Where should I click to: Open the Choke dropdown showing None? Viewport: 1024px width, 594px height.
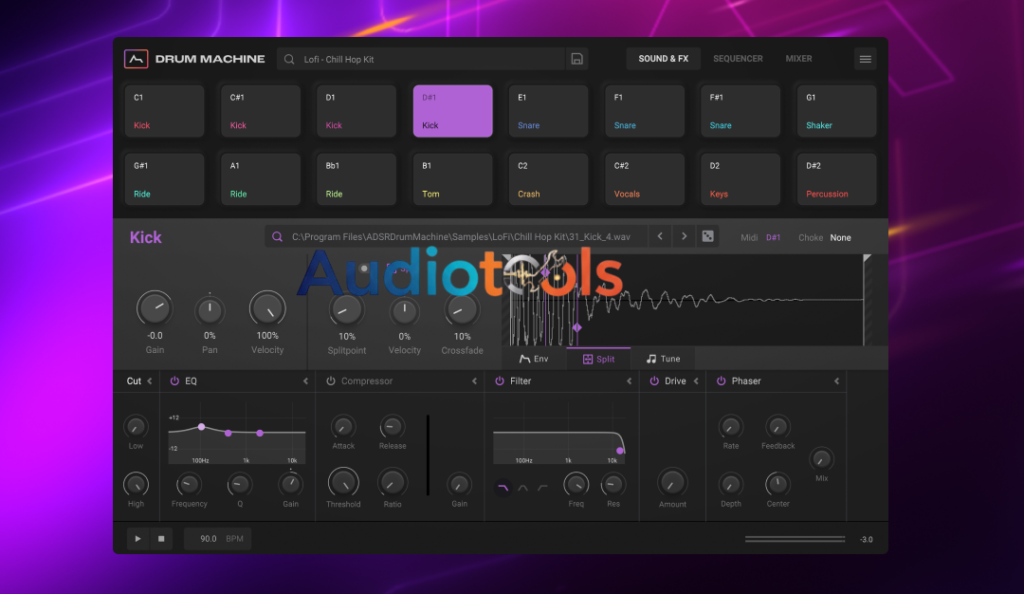(840, 238)
